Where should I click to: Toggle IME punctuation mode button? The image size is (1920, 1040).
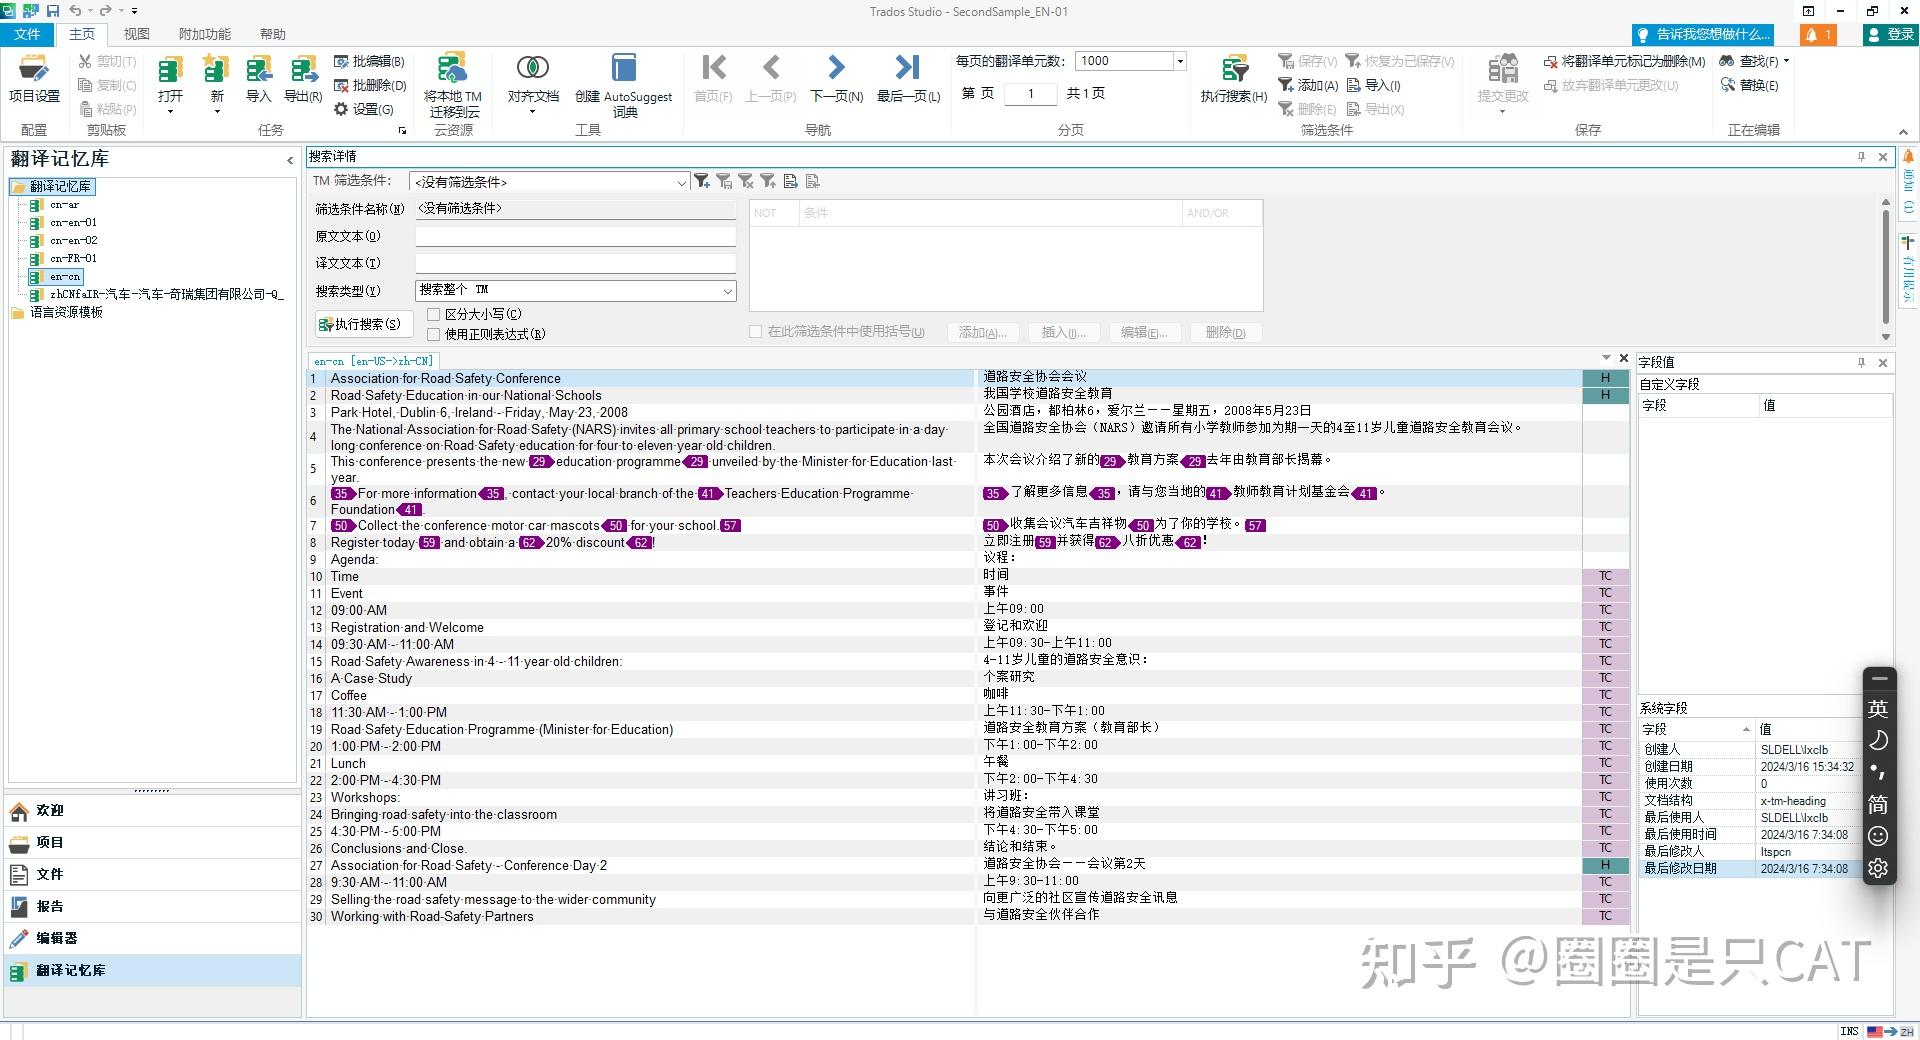click(x=1878, y=772)
